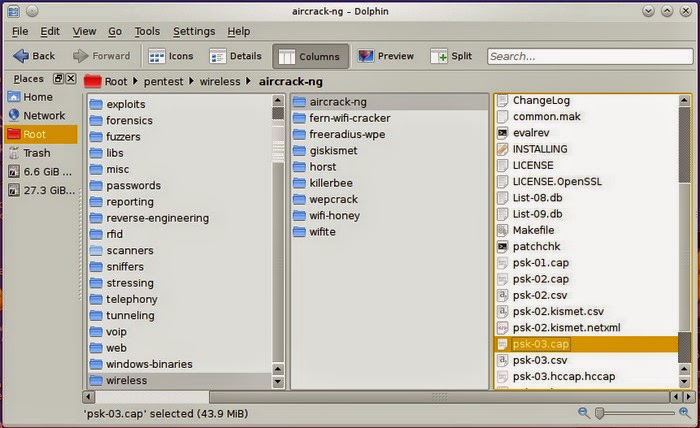Screen dimensions: 700x428
Task: Expand the arrow after pentest breadcrumb
Action: pyautogui.click(x=191, y=82)
